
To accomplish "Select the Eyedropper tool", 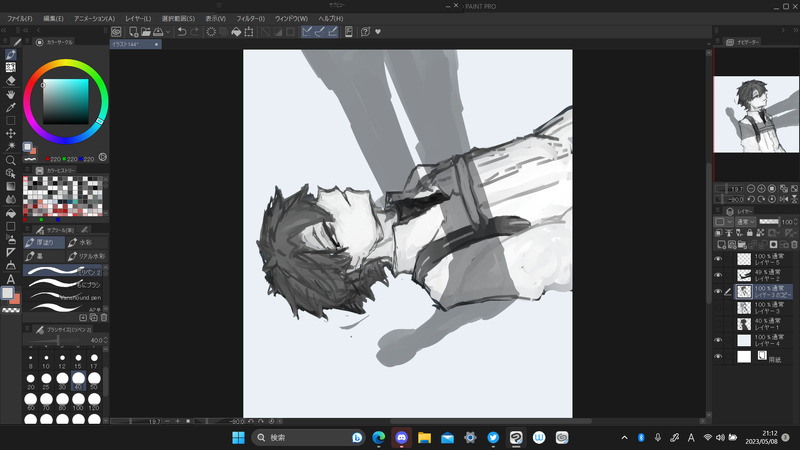I will 10,107.
